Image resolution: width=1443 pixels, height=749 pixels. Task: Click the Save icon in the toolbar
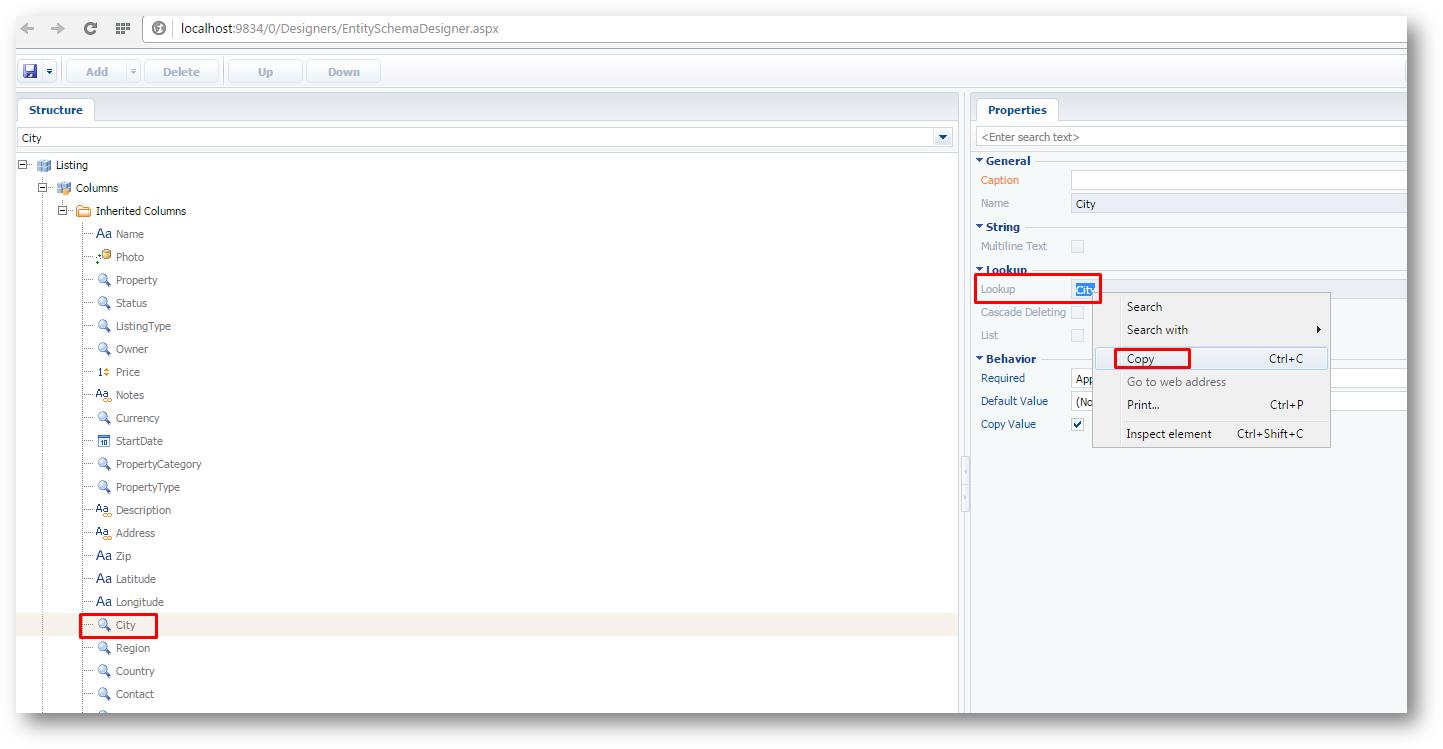pyautogui.click(x=31, y=70)
